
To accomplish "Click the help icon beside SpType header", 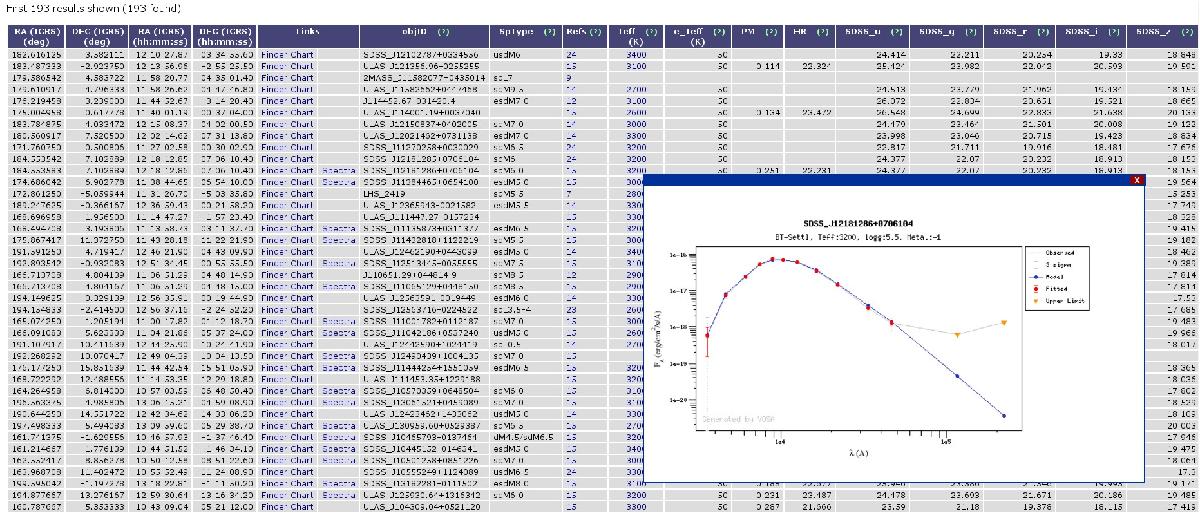I will [548, 32].
